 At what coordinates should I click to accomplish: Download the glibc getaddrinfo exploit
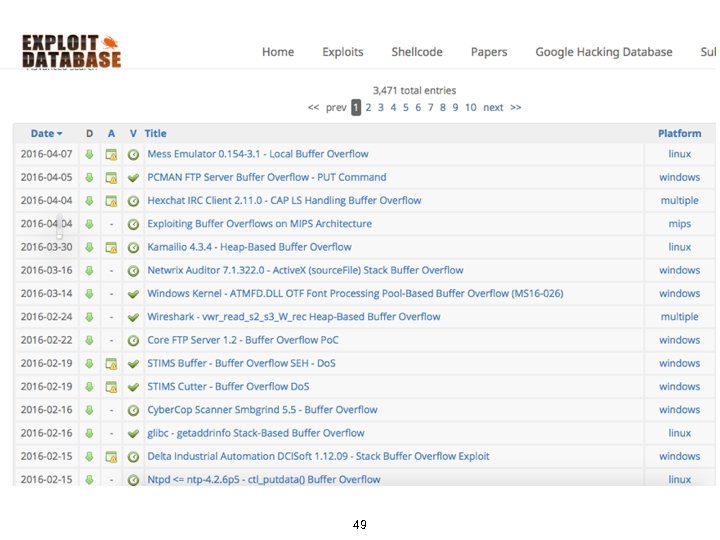click(89, 433)
